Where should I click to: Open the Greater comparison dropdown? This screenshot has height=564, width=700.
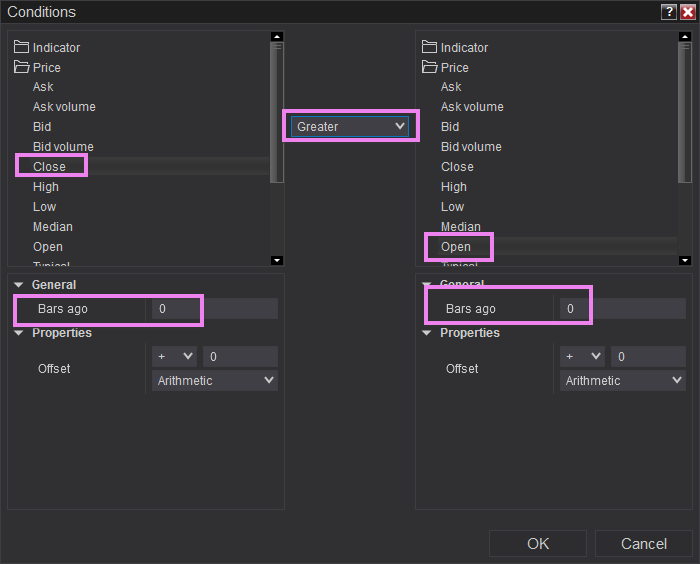[350, 126]
